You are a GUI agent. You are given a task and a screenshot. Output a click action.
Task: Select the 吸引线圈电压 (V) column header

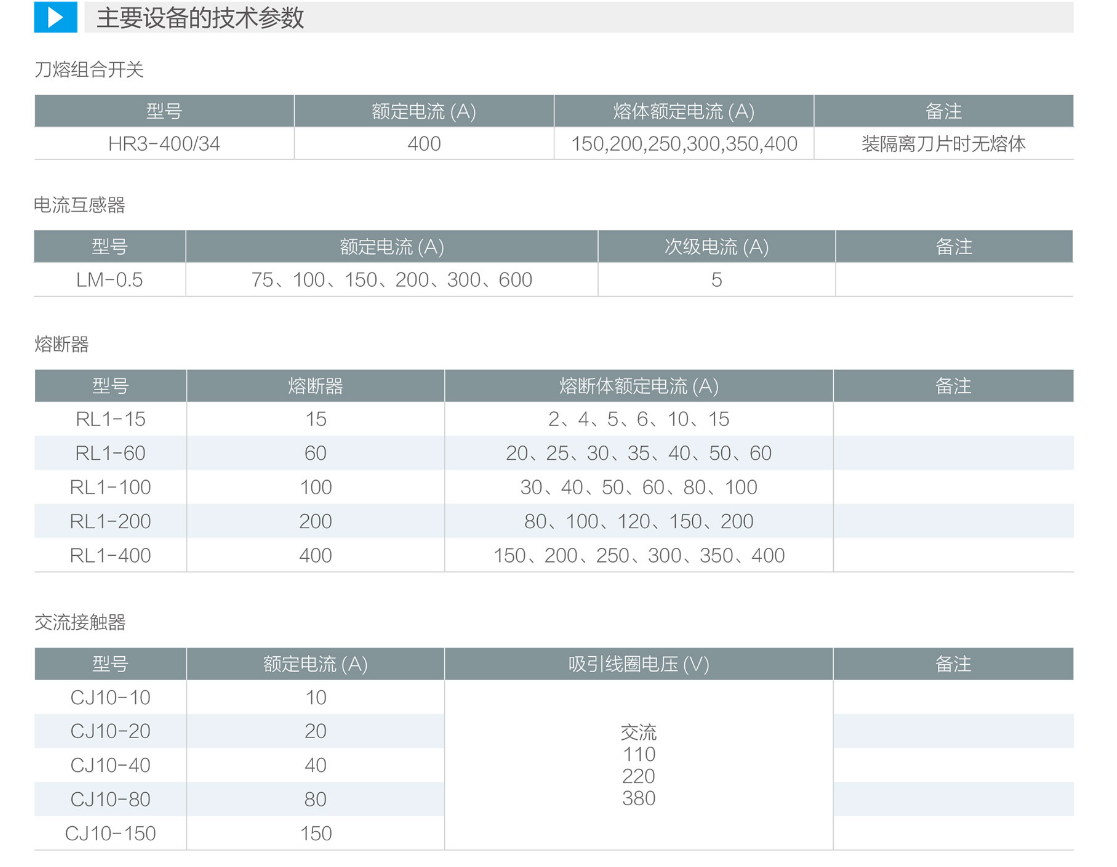pyautogui.click(x=638, y=664)
